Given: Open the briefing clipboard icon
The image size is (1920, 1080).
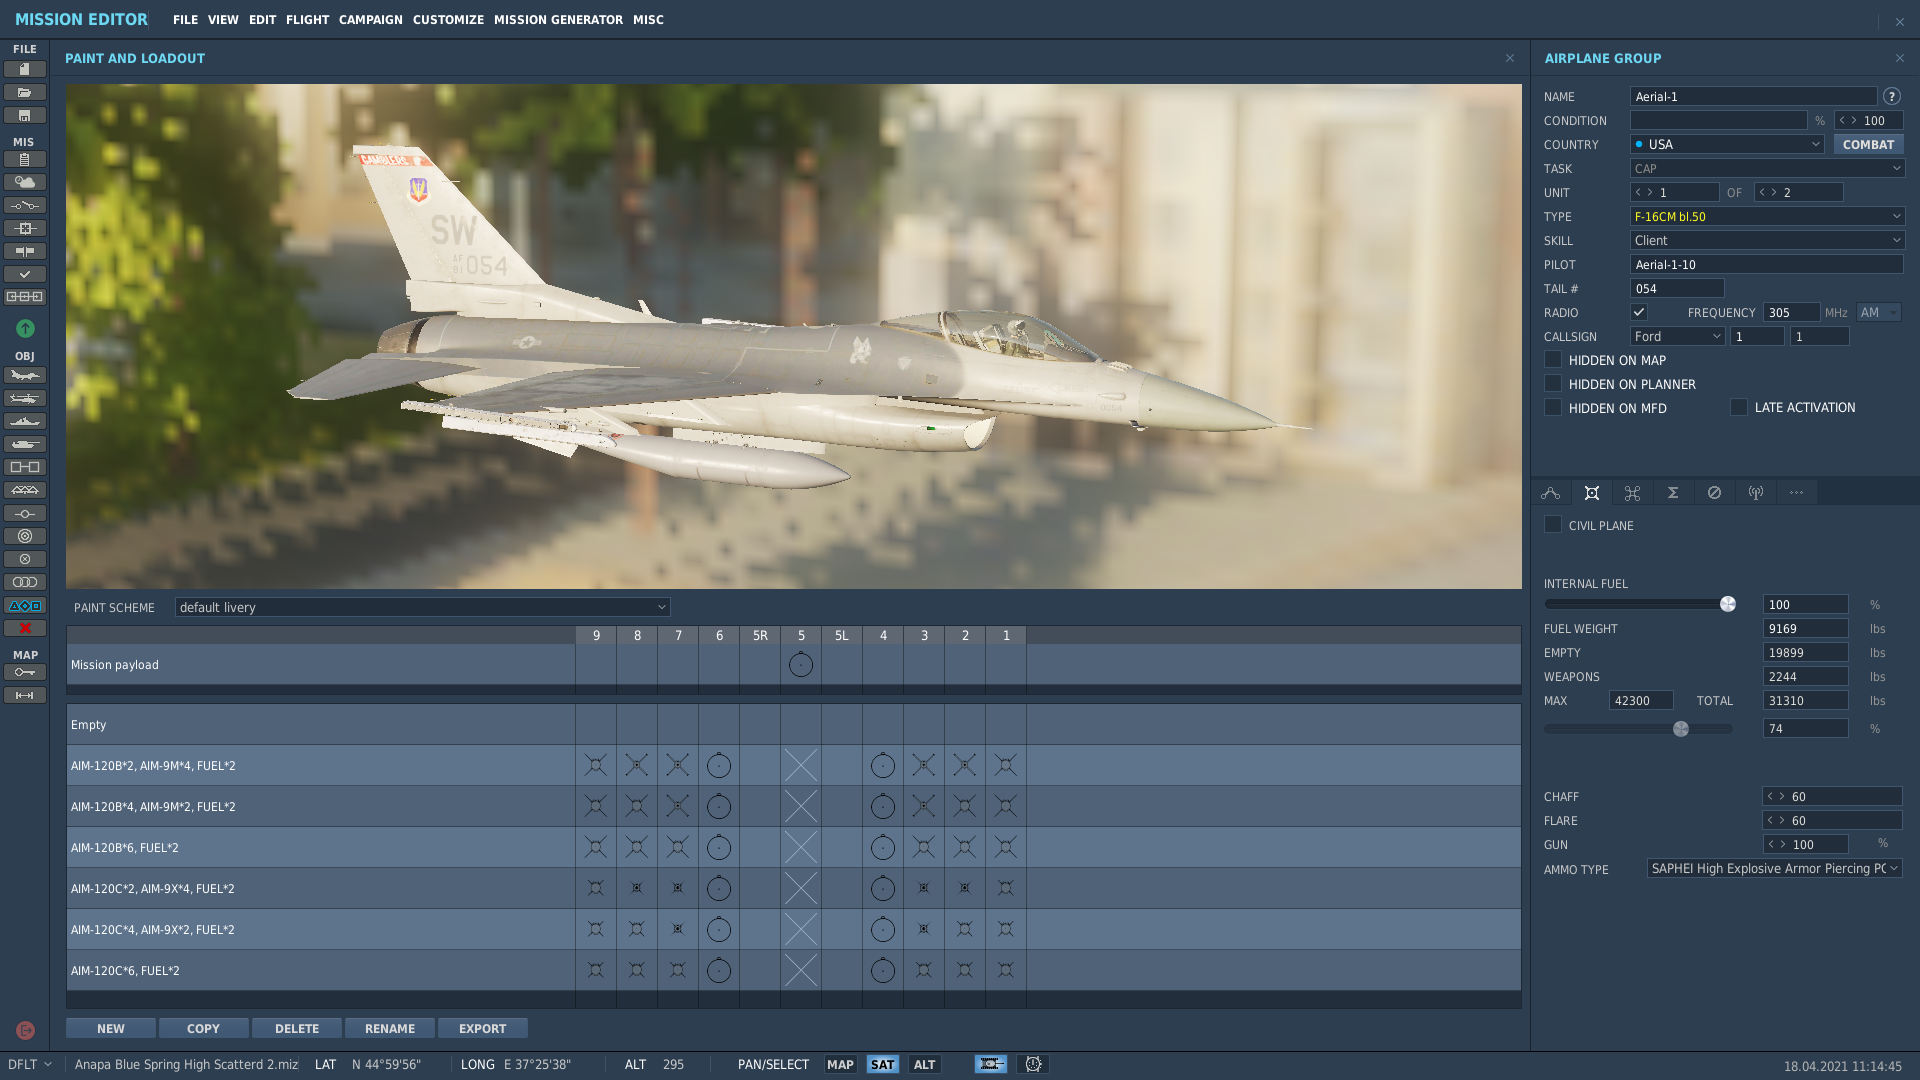Looking at the screenshot, I should coord(25,159).
